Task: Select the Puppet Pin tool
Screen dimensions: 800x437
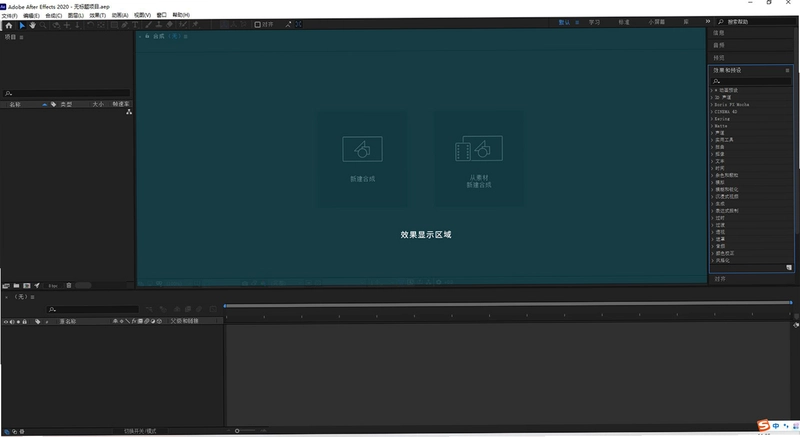Action: 195,24
